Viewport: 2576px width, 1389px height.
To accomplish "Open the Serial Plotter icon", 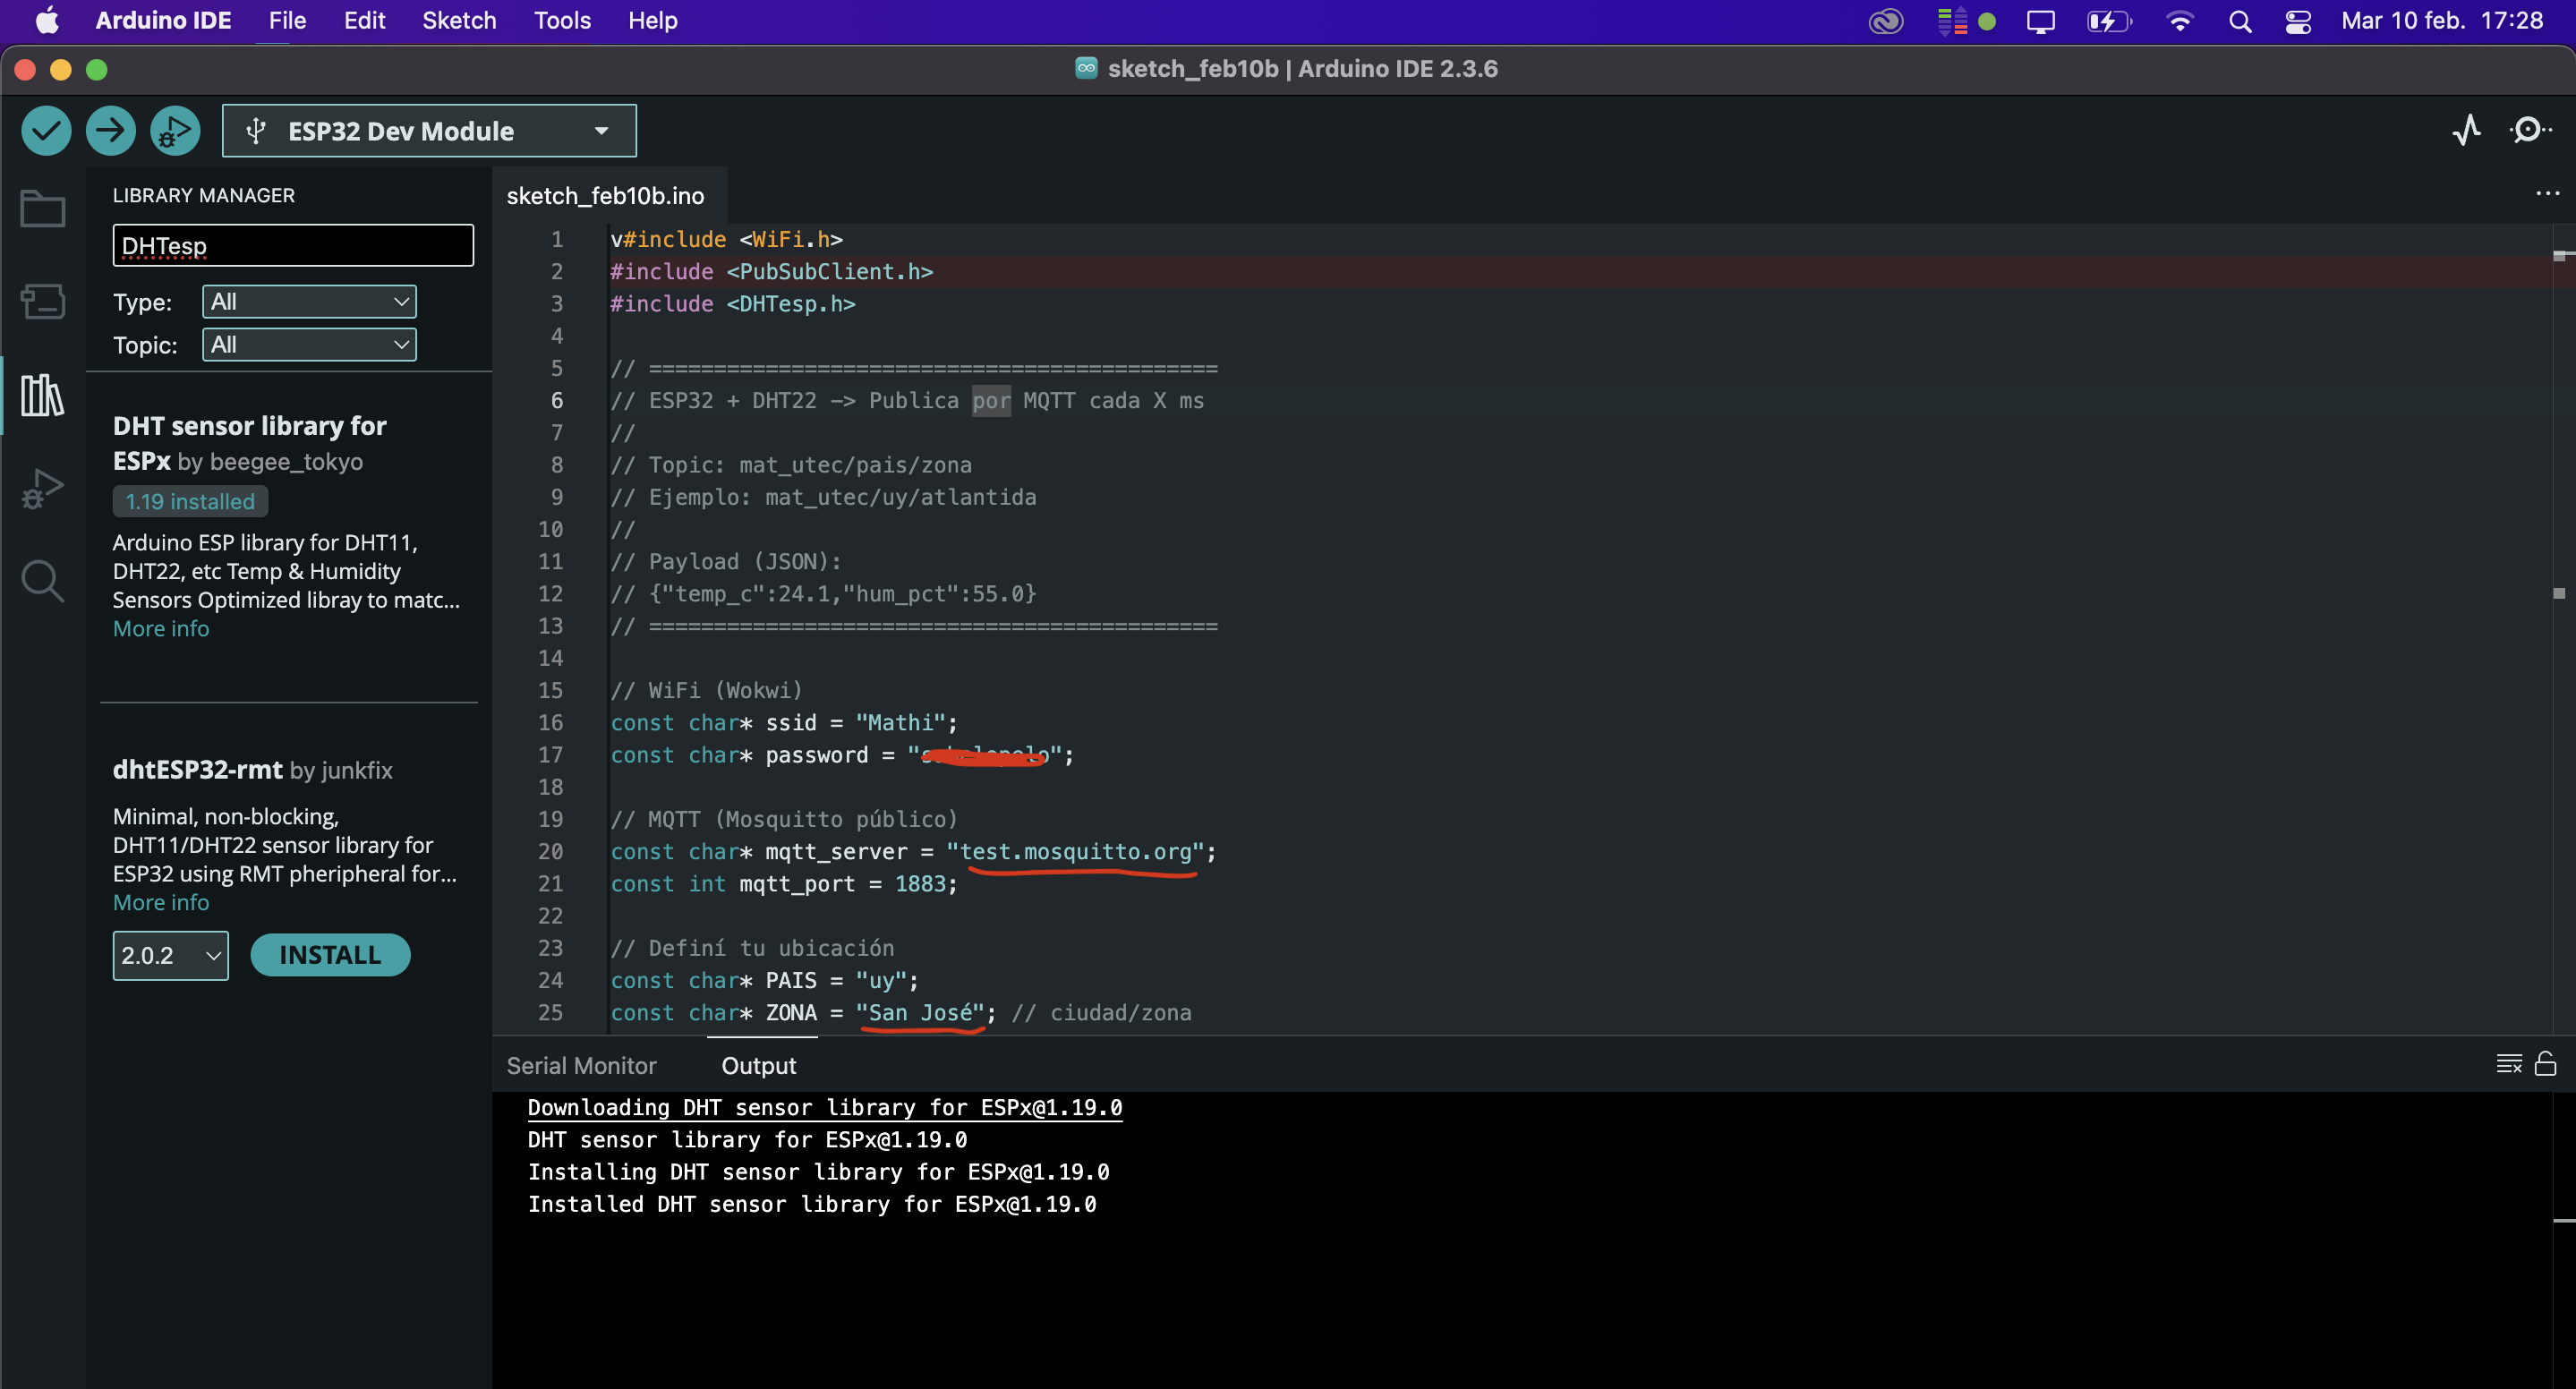I will 2467,130.
